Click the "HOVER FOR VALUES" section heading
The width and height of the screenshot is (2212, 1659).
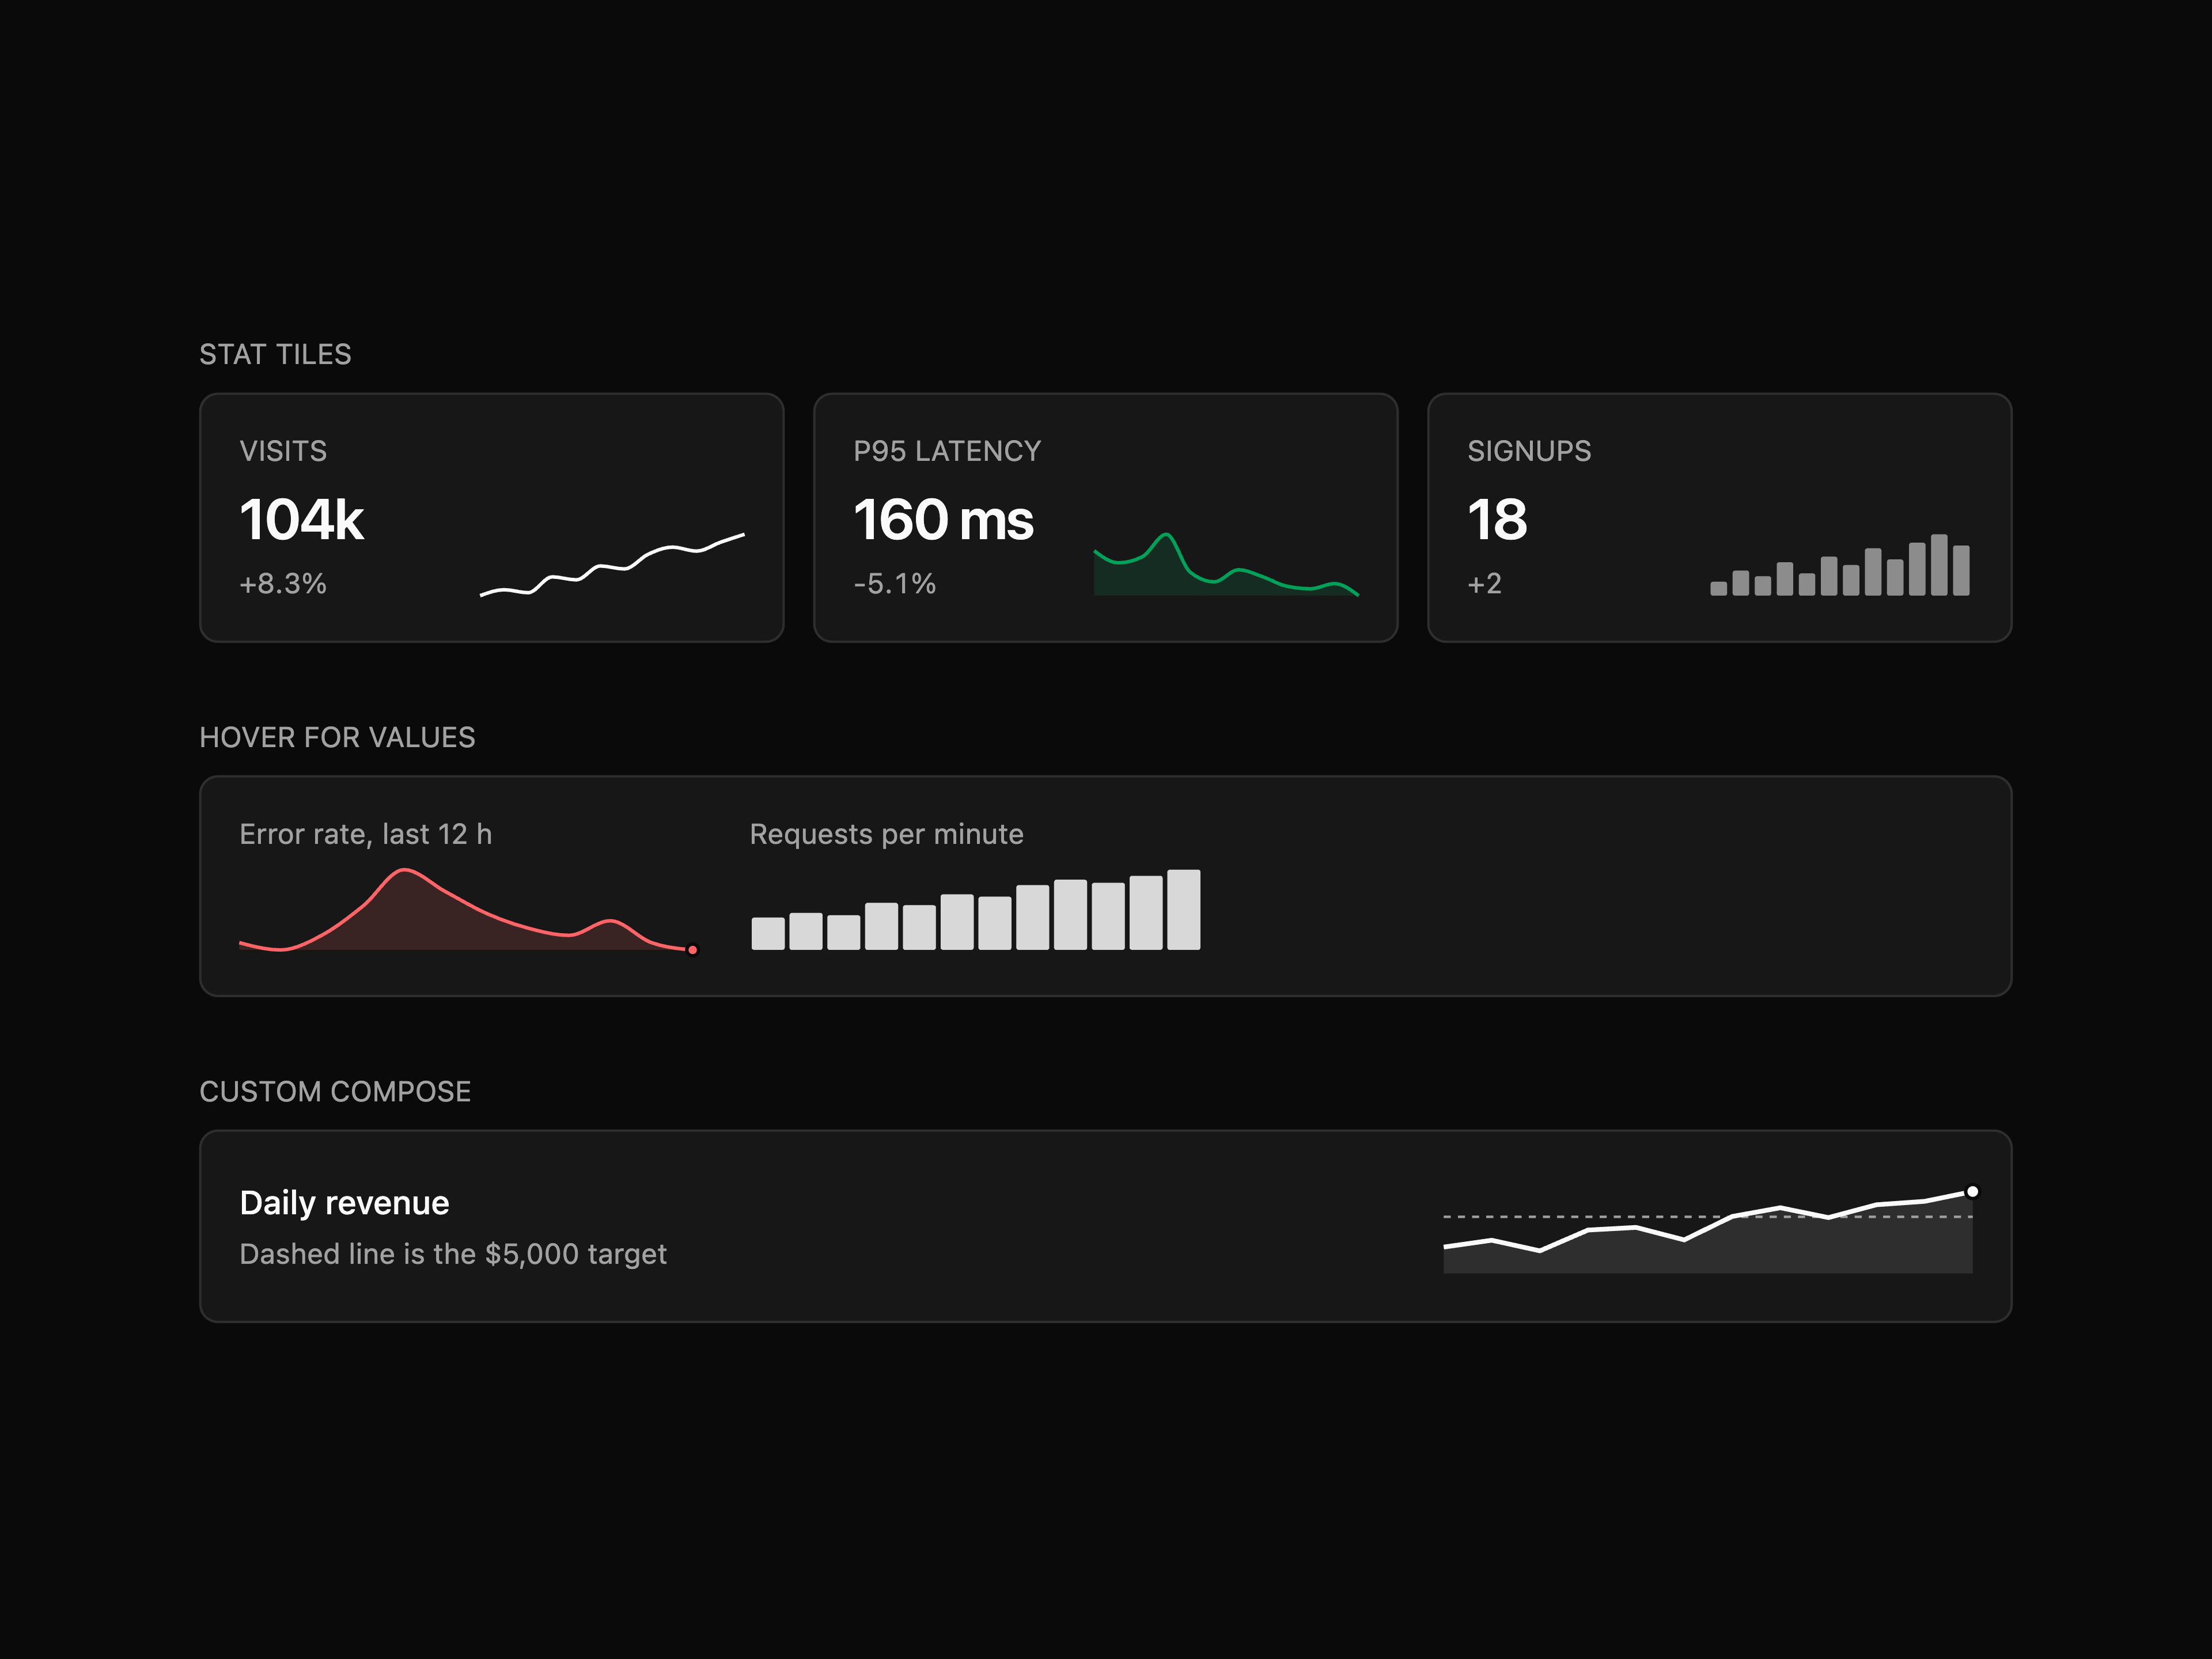[x=337, y=737]
